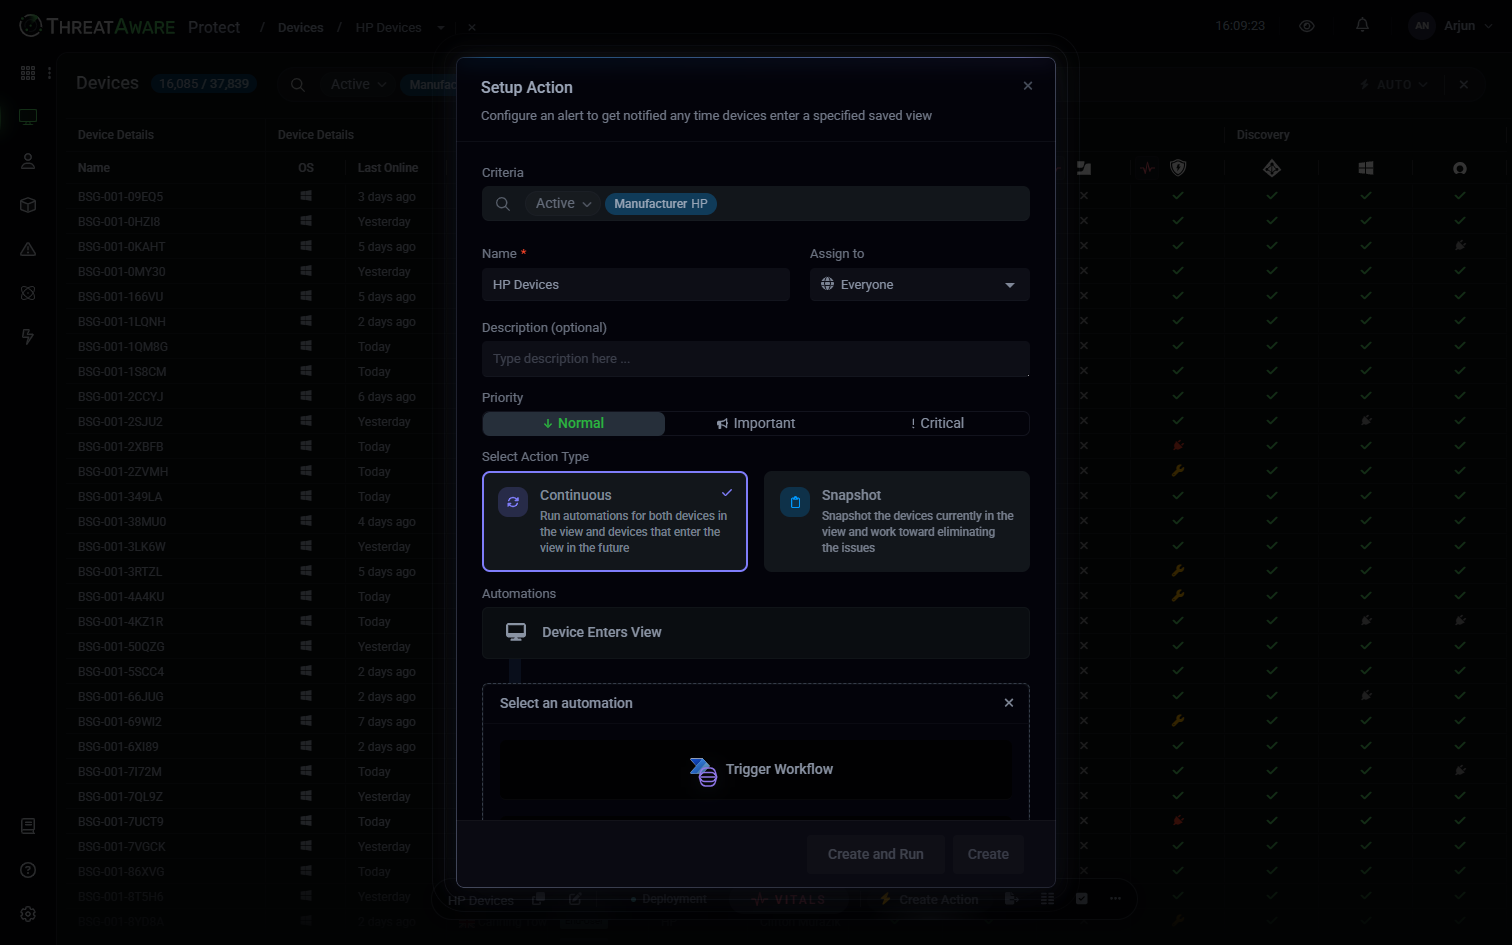The width and height of the screenshot is (1512, 945).
Task: Open notifications bell in top bar
Action: click(1362, 26)
